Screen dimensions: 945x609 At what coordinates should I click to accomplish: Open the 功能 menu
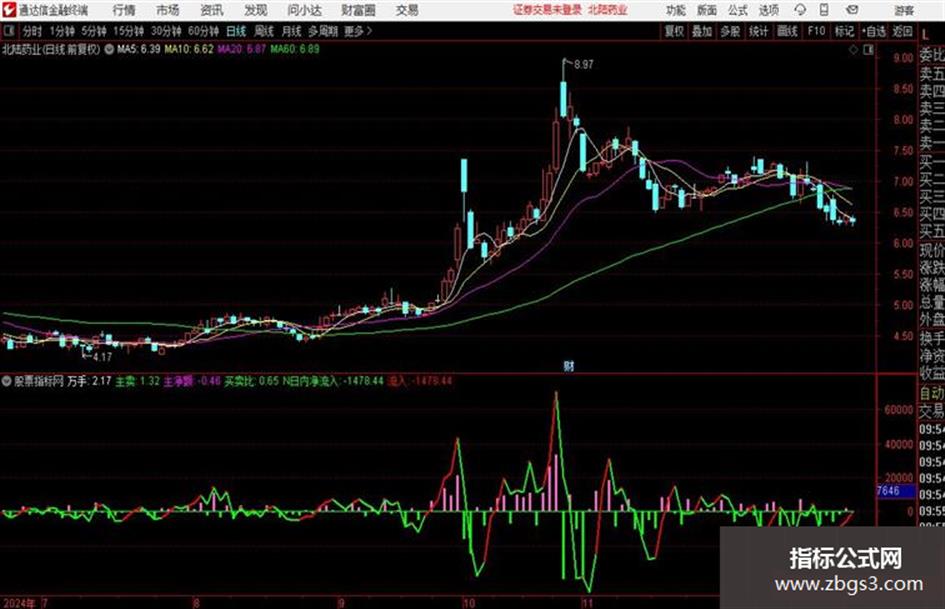pyautogui.click(x=676, y=10)
